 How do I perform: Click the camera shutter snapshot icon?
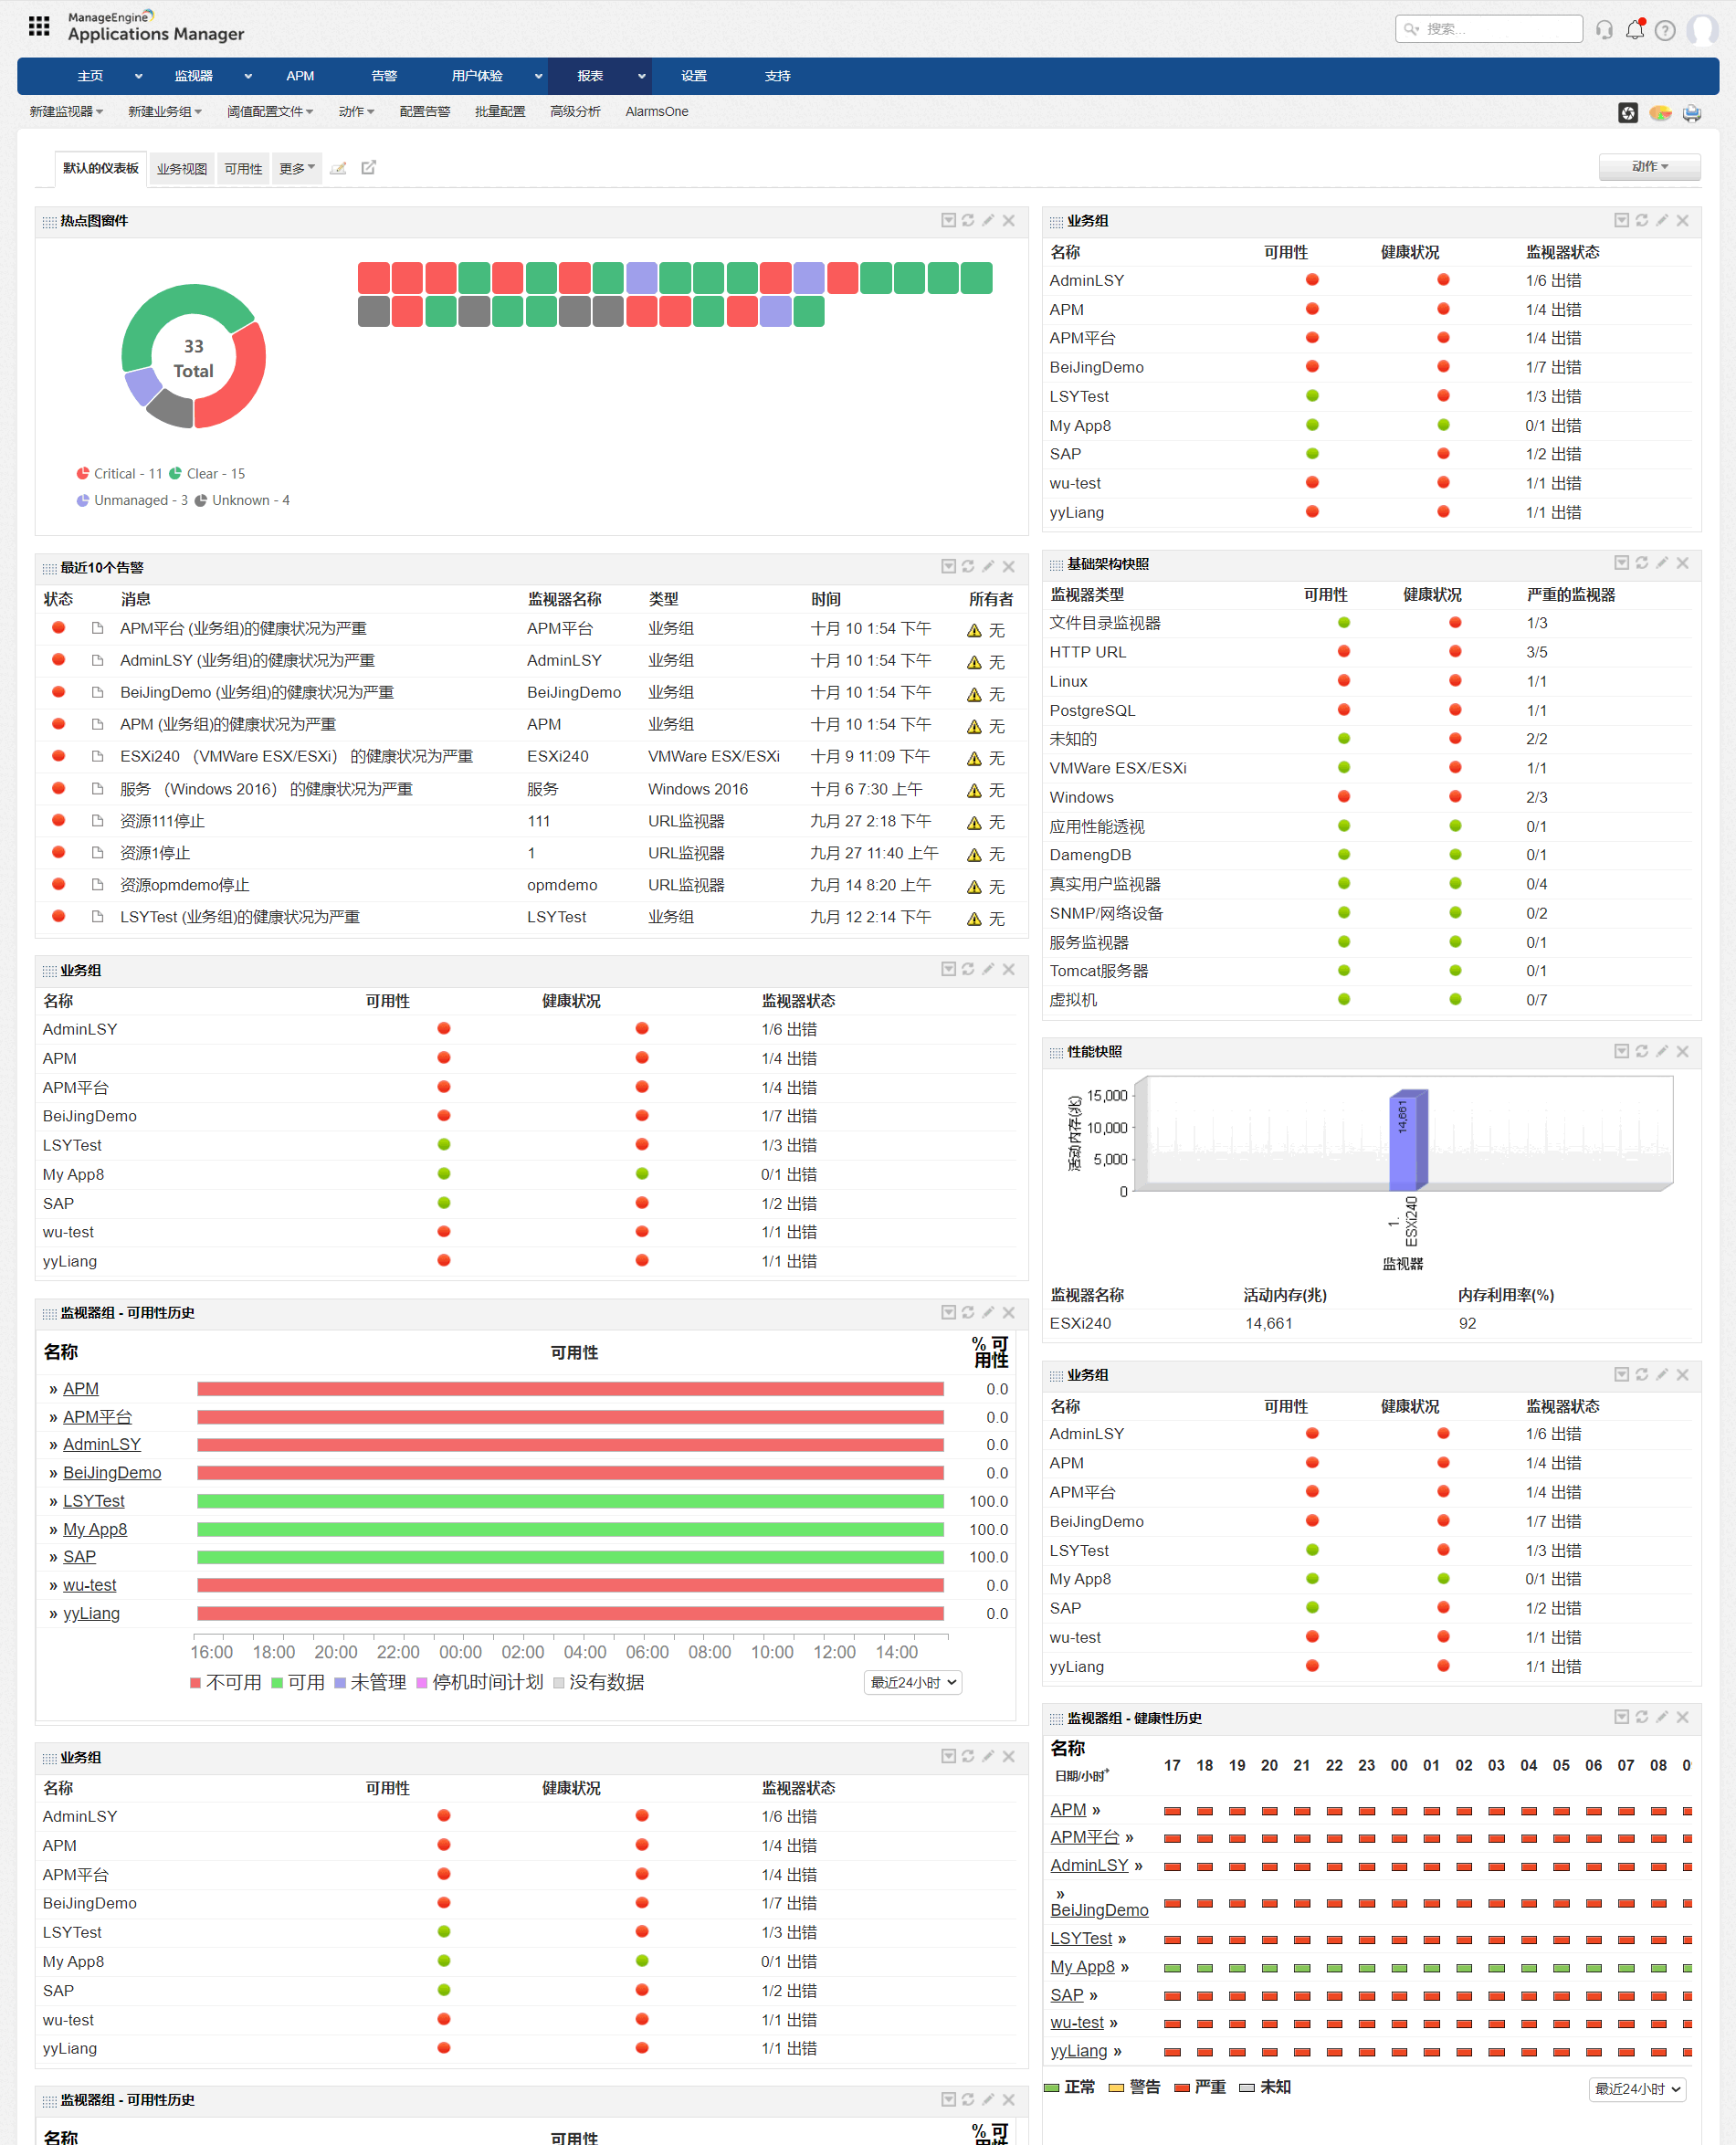[1628, 113]
